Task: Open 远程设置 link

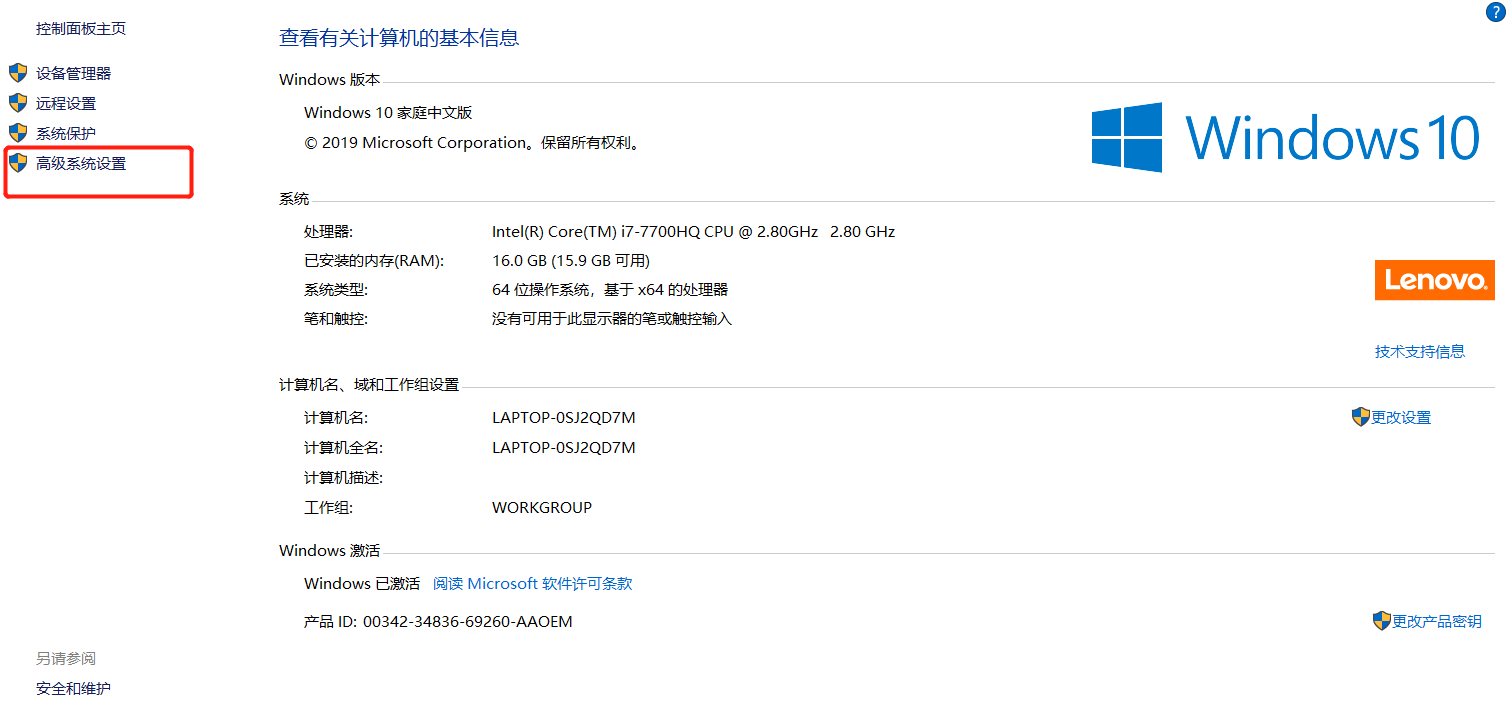Action: pyautogui.click(x=66, y=103)
